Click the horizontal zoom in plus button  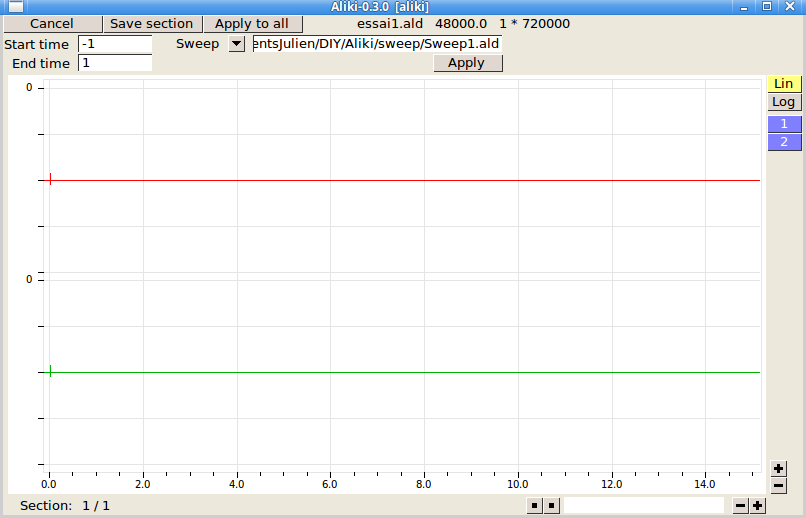757,506
